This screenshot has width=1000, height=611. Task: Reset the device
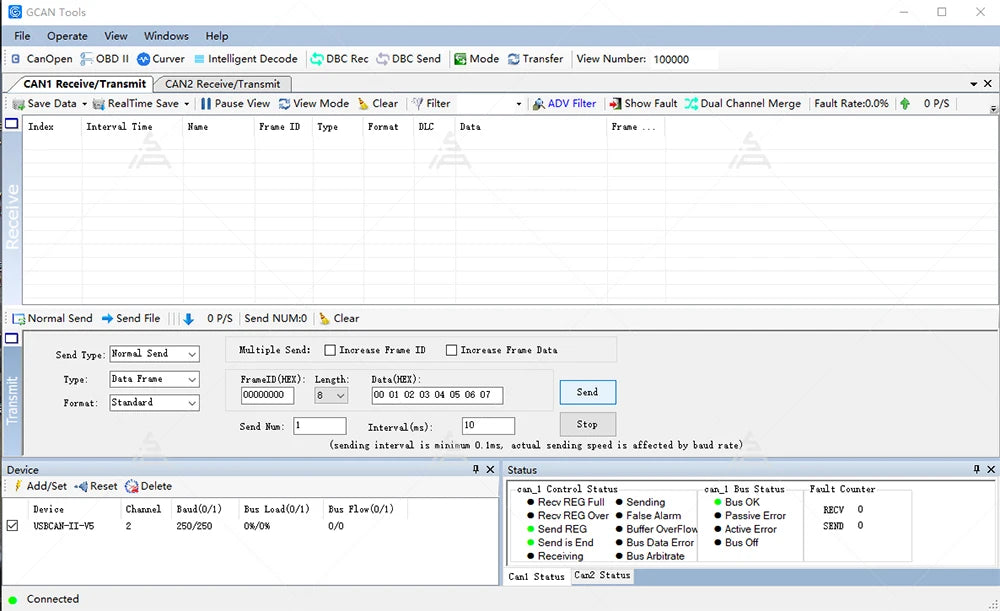96,486
